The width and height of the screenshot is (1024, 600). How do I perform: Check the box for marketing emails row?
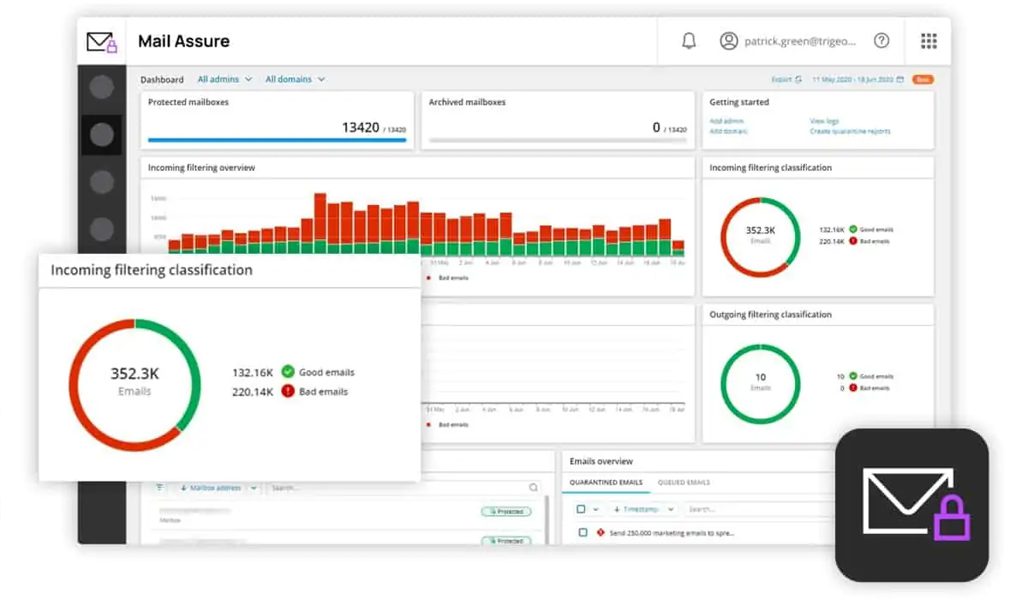pos(583,533)
